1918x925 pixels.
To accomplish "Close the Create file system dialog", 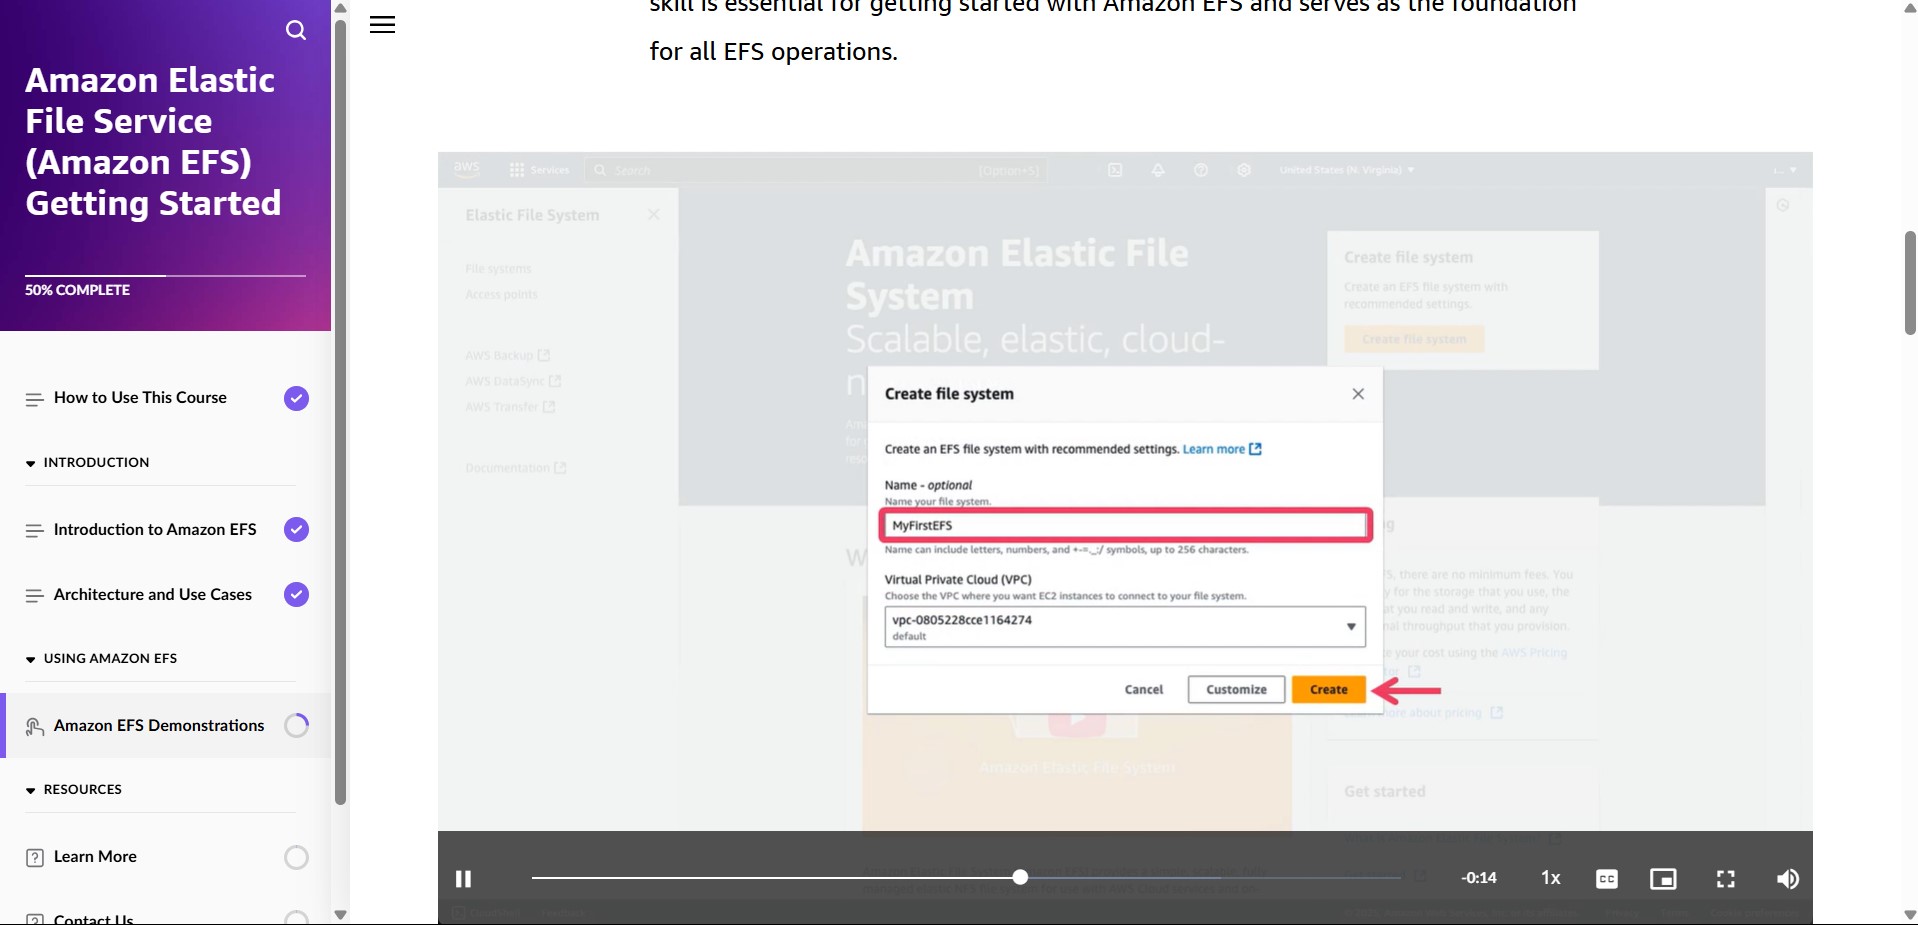I will click(x=1358, y=394).
